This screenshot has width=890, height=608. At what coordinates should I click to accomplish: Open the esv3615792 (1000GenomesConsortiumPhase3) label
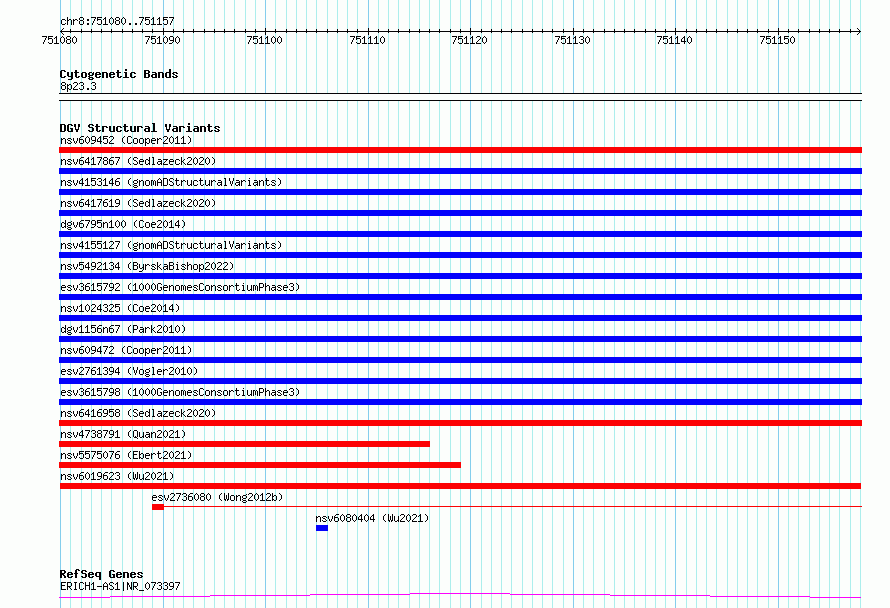coord(180,287)
